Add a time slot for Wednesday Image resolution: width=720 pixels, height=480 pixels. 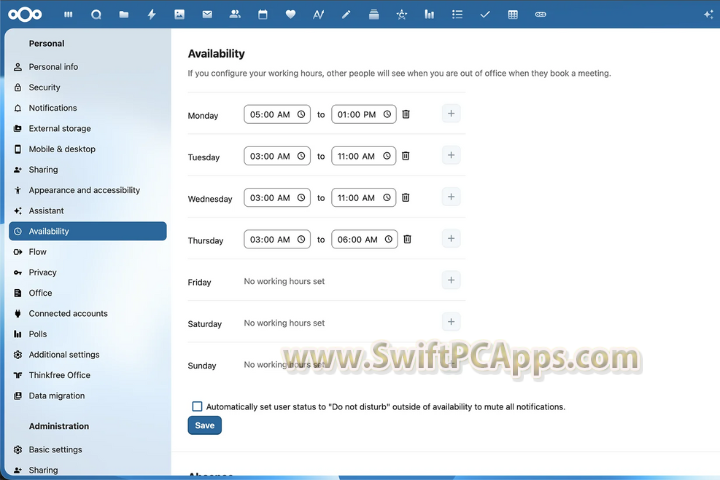(451, 197)
